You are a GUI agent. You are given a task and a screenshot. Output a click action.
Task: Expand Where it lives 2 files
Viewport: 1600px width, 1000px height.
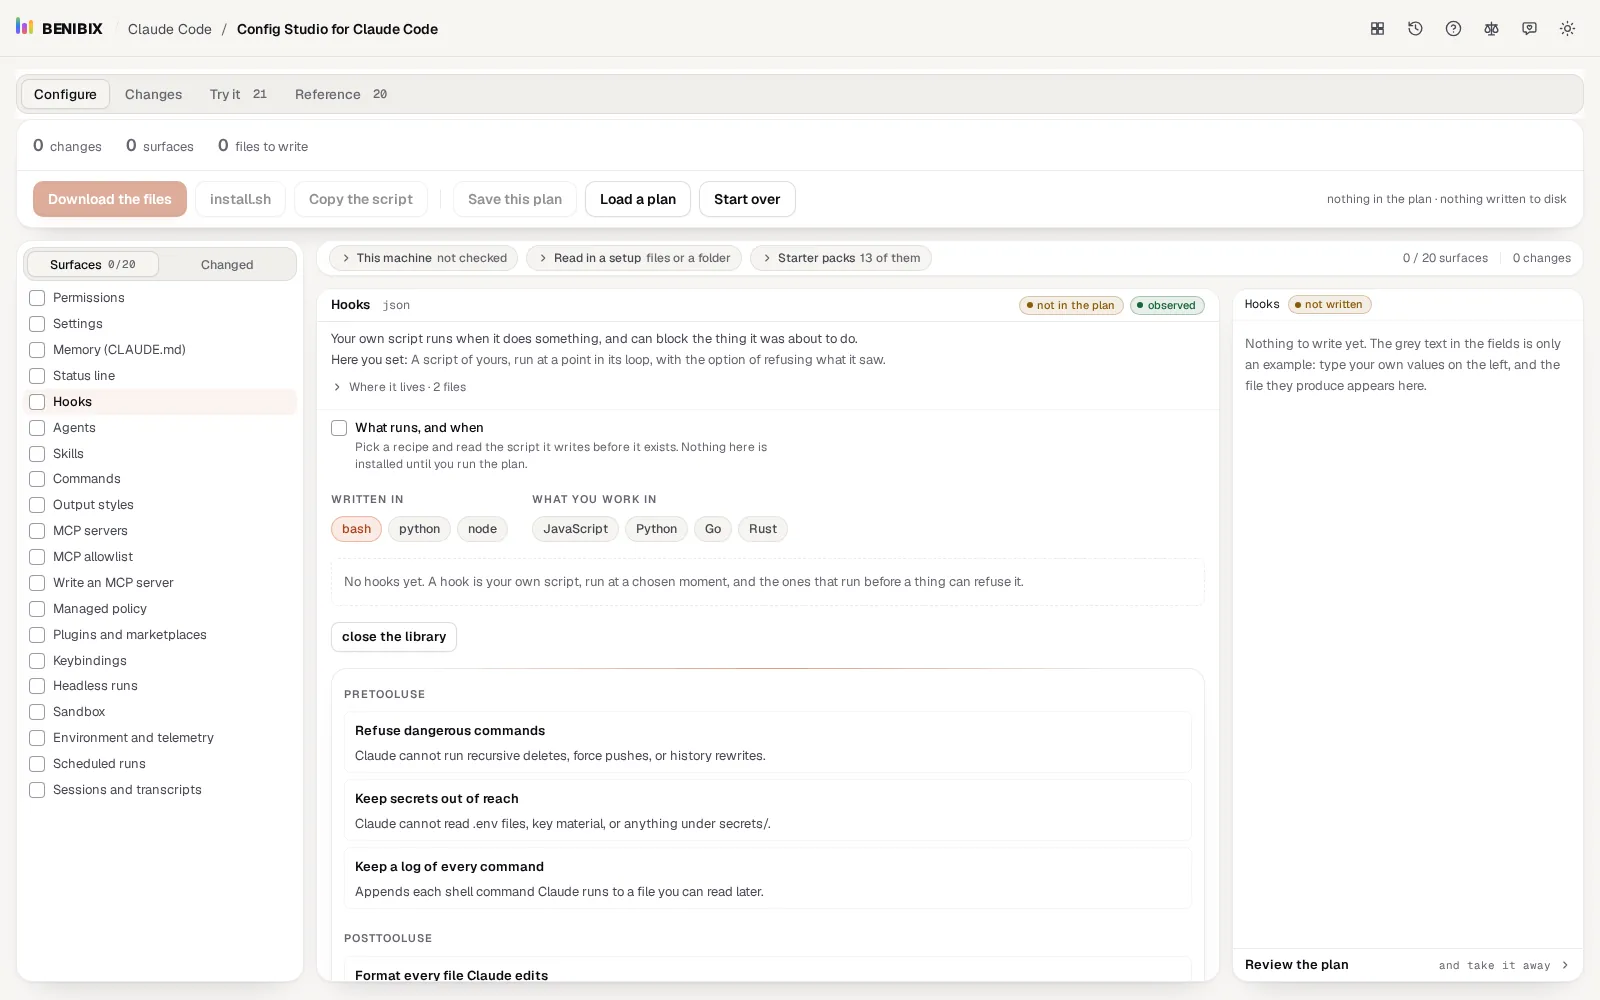399,387
